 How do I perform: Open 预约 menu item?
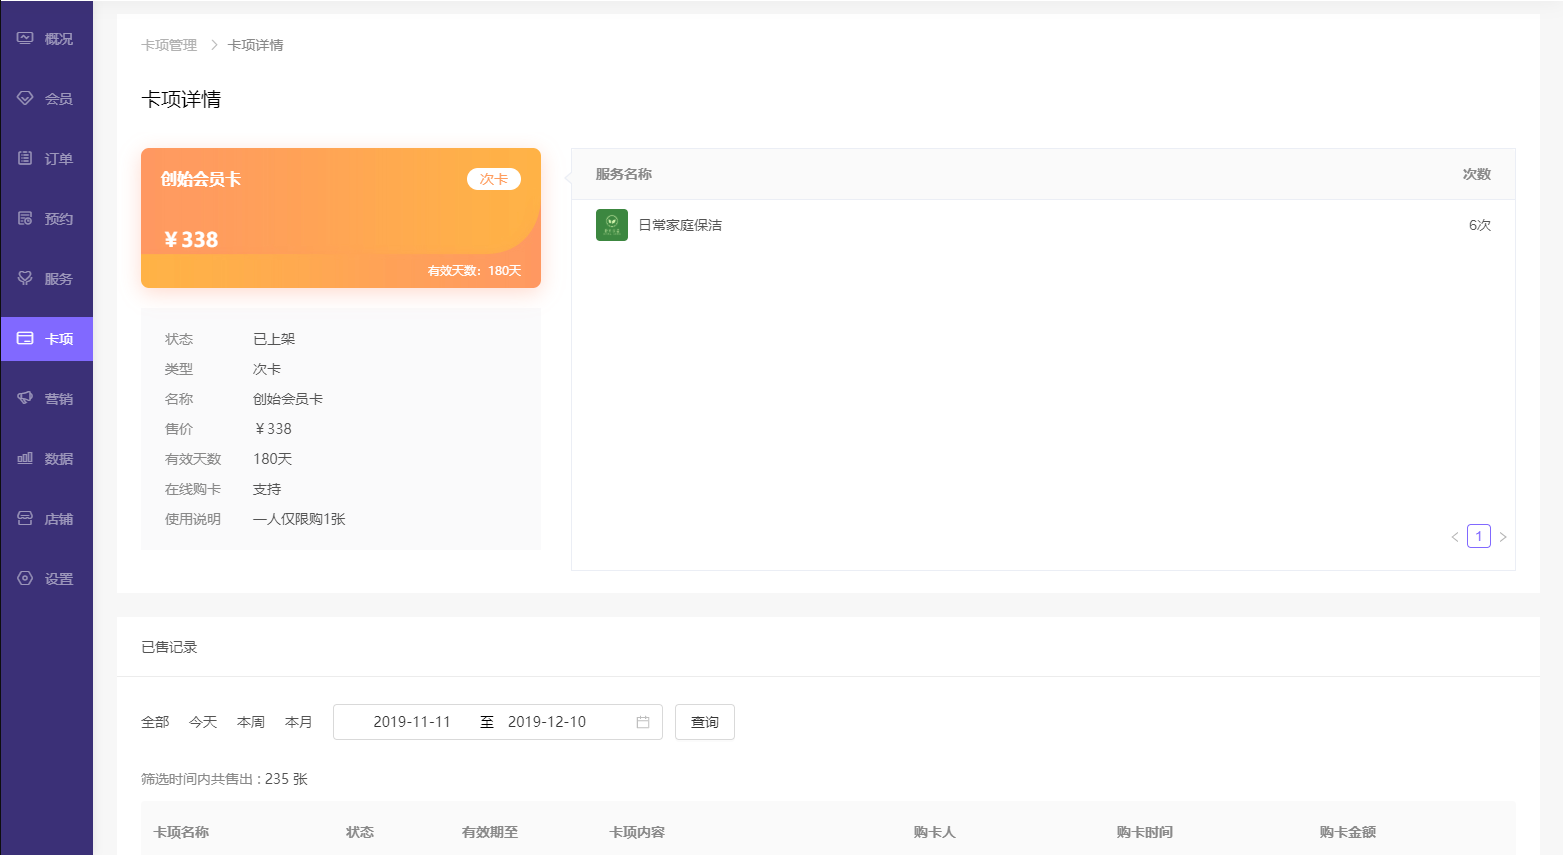tap(47, 219)
